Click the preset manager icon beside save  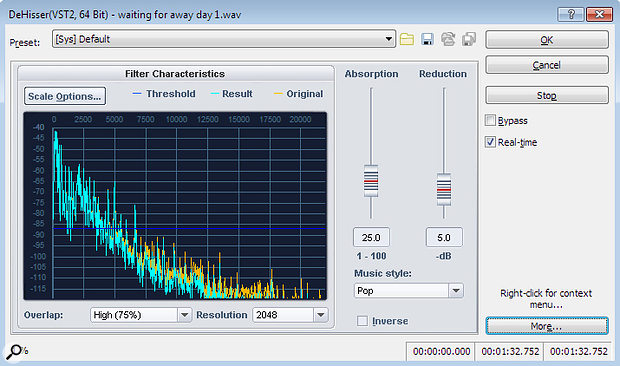448,39
